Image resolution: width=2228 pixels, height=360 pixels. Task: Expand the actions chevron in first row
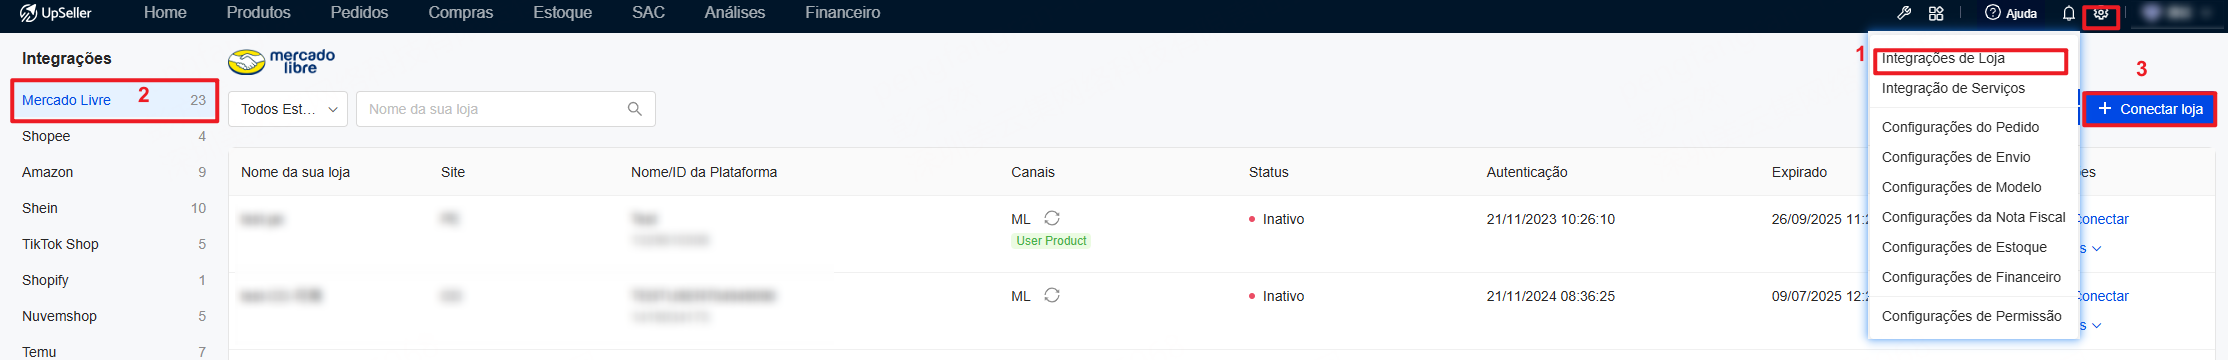click(2097, 249)
